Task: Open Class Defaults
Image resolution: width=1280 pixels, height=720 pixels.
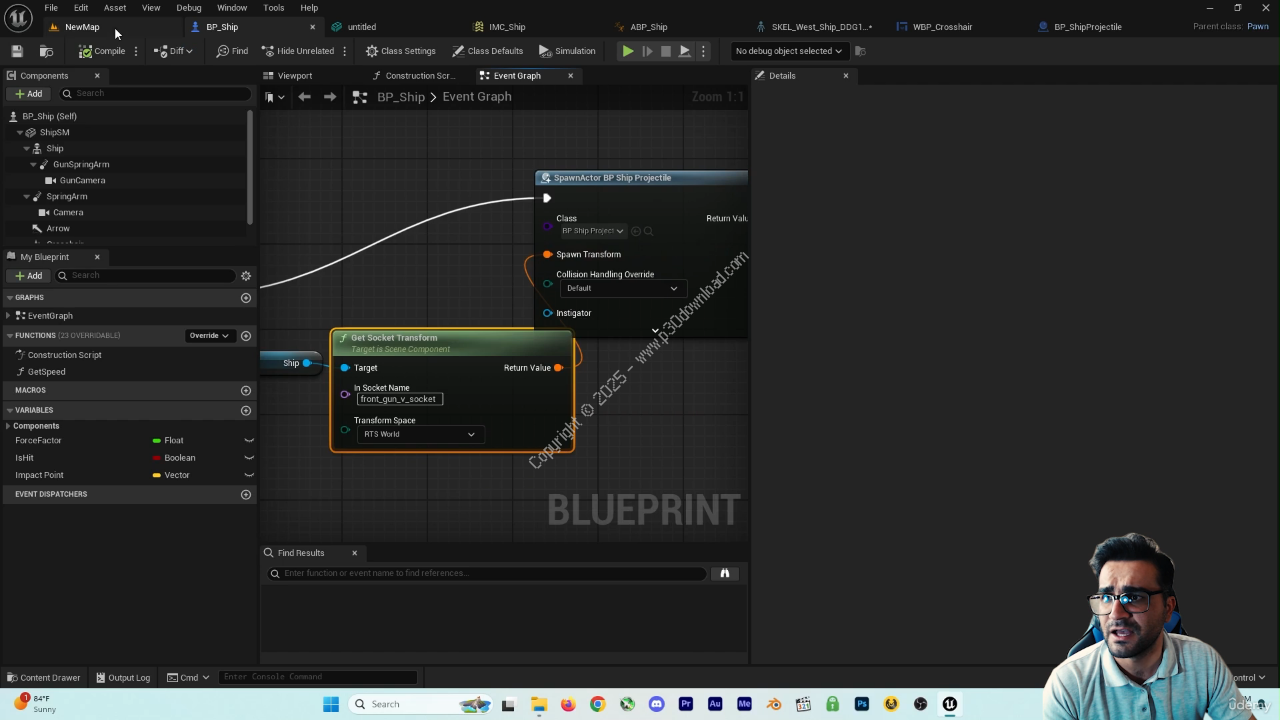Action: coord(487,51)
